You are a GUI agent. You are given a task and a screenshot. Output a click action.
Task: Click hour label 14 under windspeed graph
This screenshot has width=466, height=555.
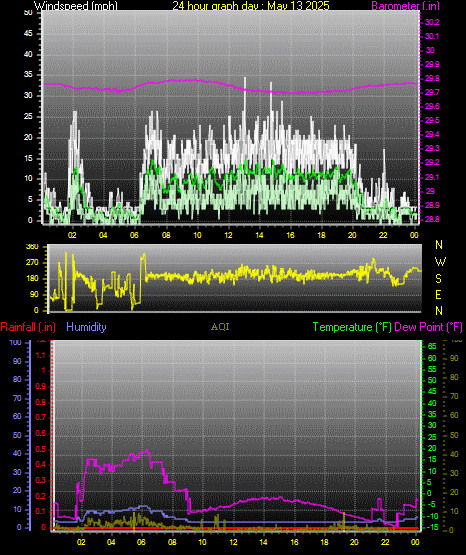coord(259,235)
